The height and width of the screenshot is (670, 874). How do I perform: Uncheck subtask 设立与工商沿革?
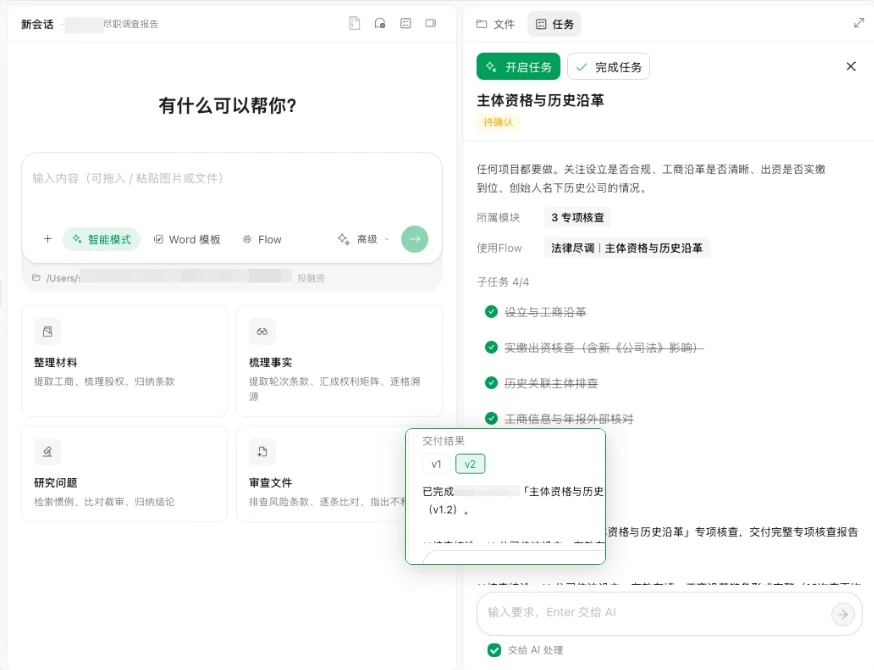point(491,312)
